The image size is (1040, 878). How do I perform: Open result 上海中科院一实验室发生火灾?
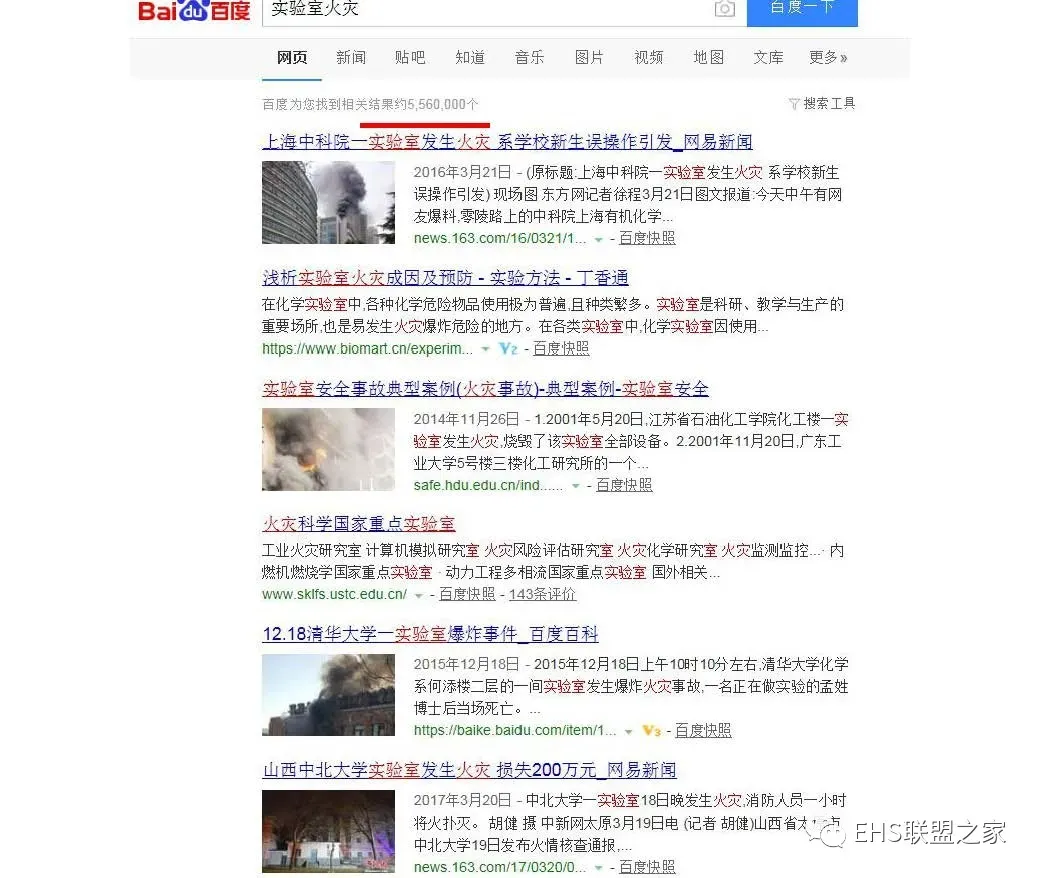[x=507, y=142]
